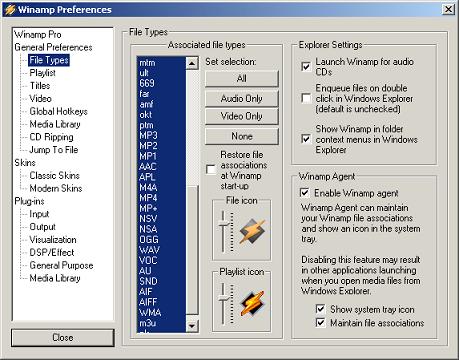Open Classic Skins page

pyautogui.click(x=54, y=175)
